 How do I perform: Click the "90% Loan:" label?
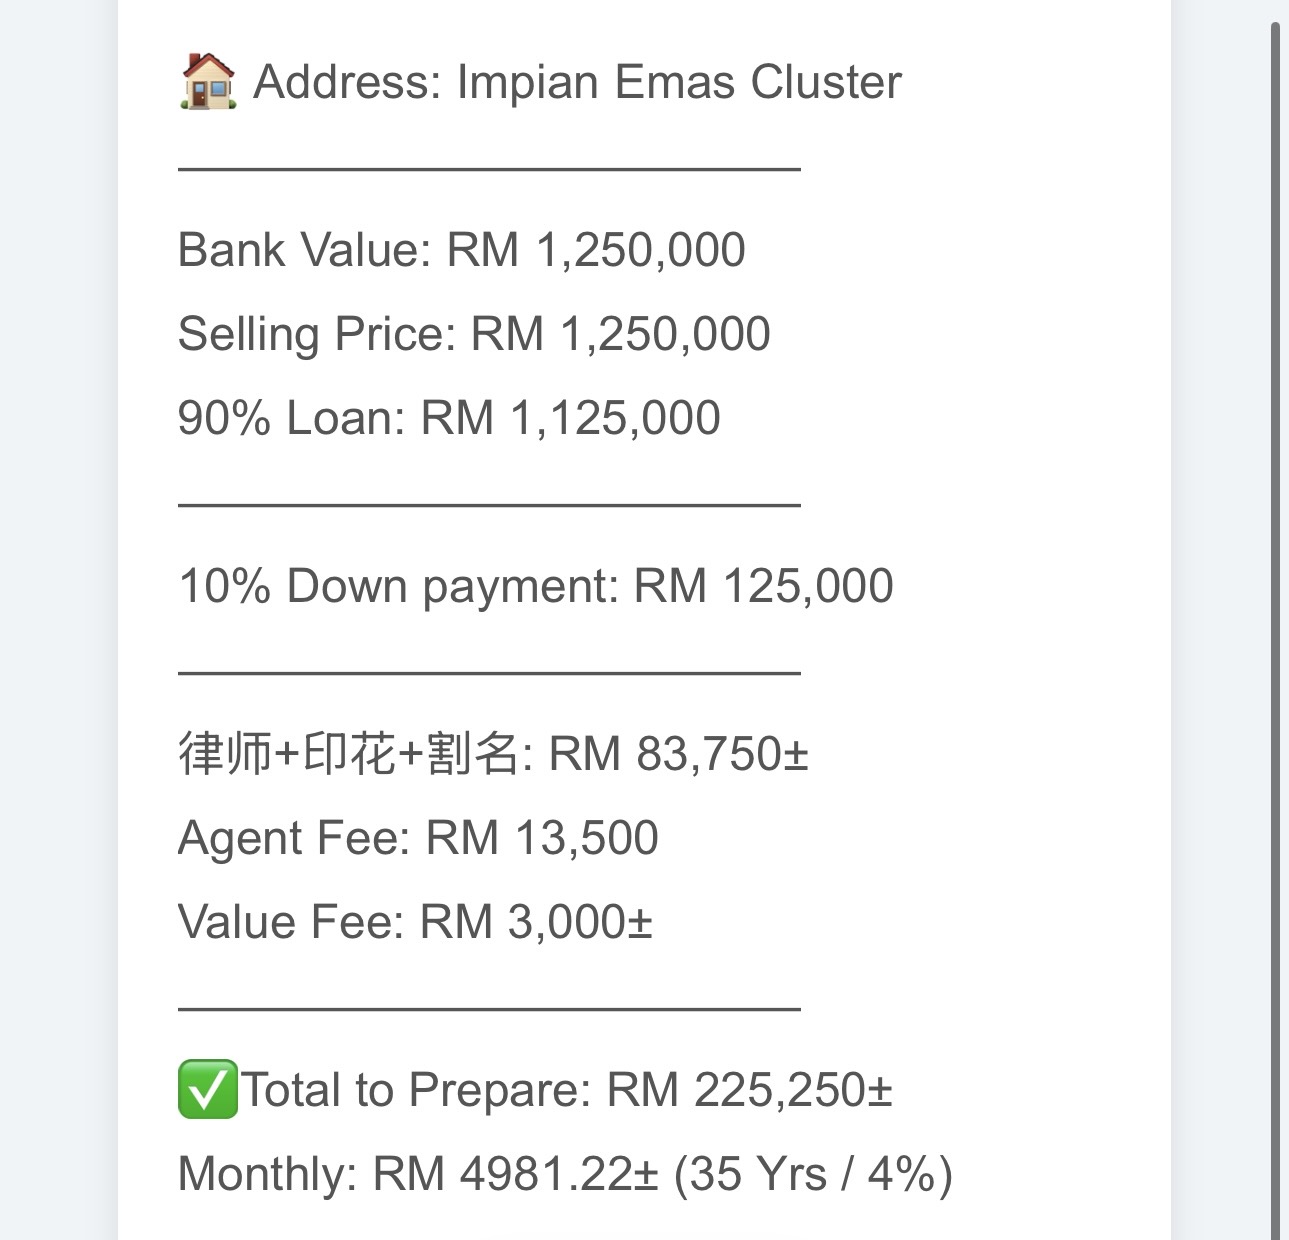pos(291,418)
